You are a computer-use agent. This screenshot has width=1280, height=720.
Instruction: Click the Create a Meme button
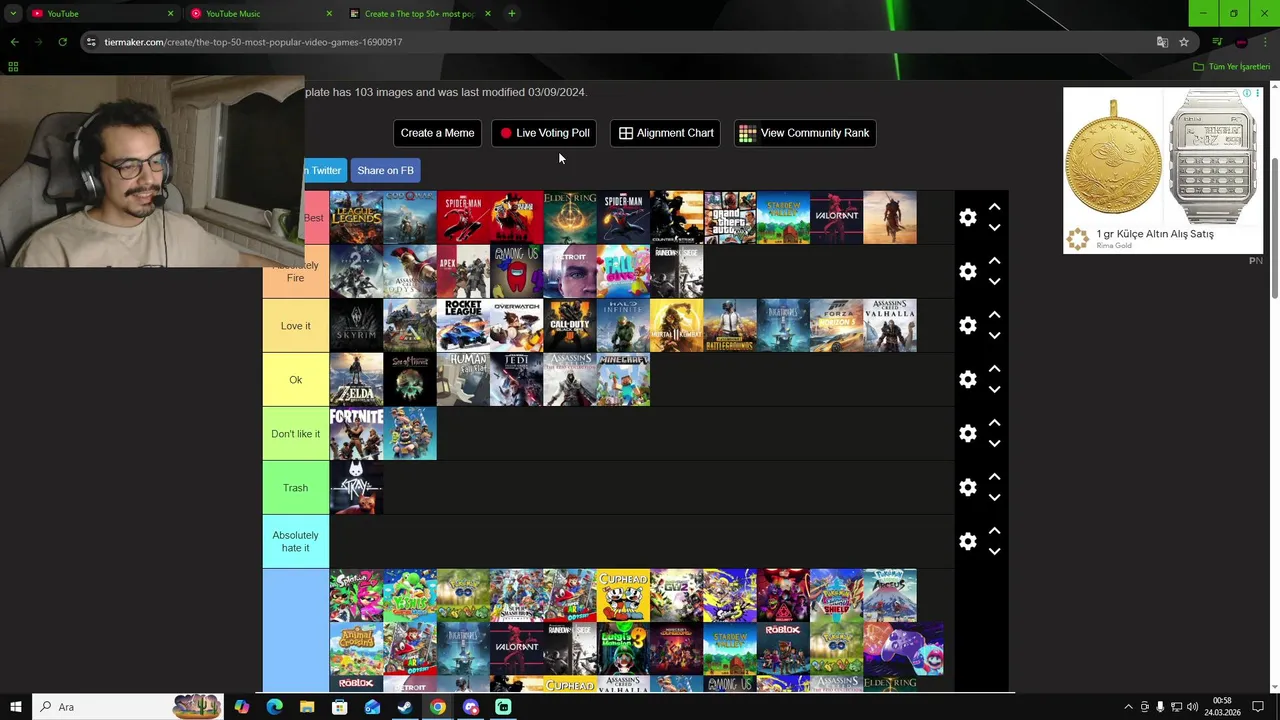tap(437, 133)
